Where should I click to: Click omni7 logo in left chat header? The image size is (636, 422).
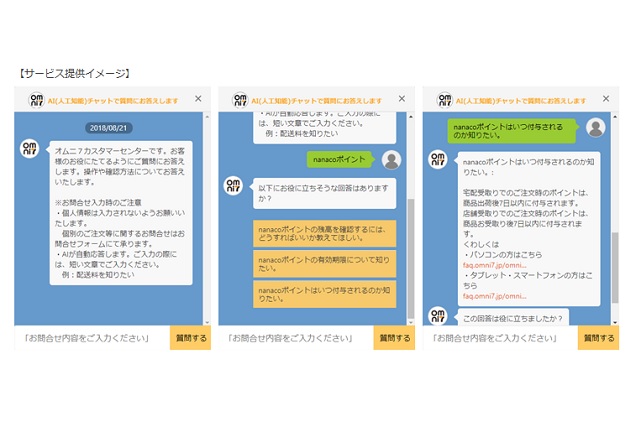click(x=37, y=100)
